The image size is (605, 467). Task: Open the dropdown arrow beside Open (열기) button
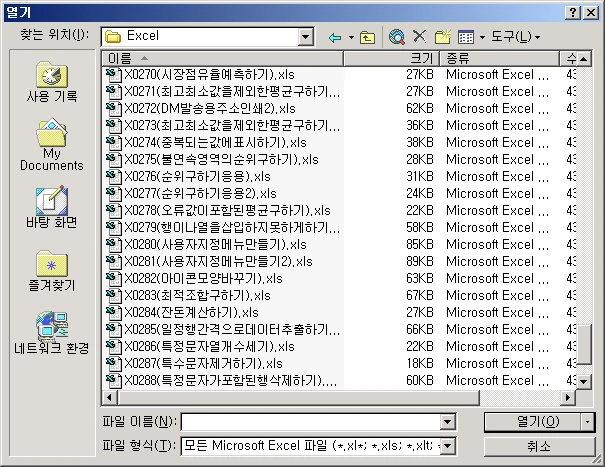click(x=587, y=422)
